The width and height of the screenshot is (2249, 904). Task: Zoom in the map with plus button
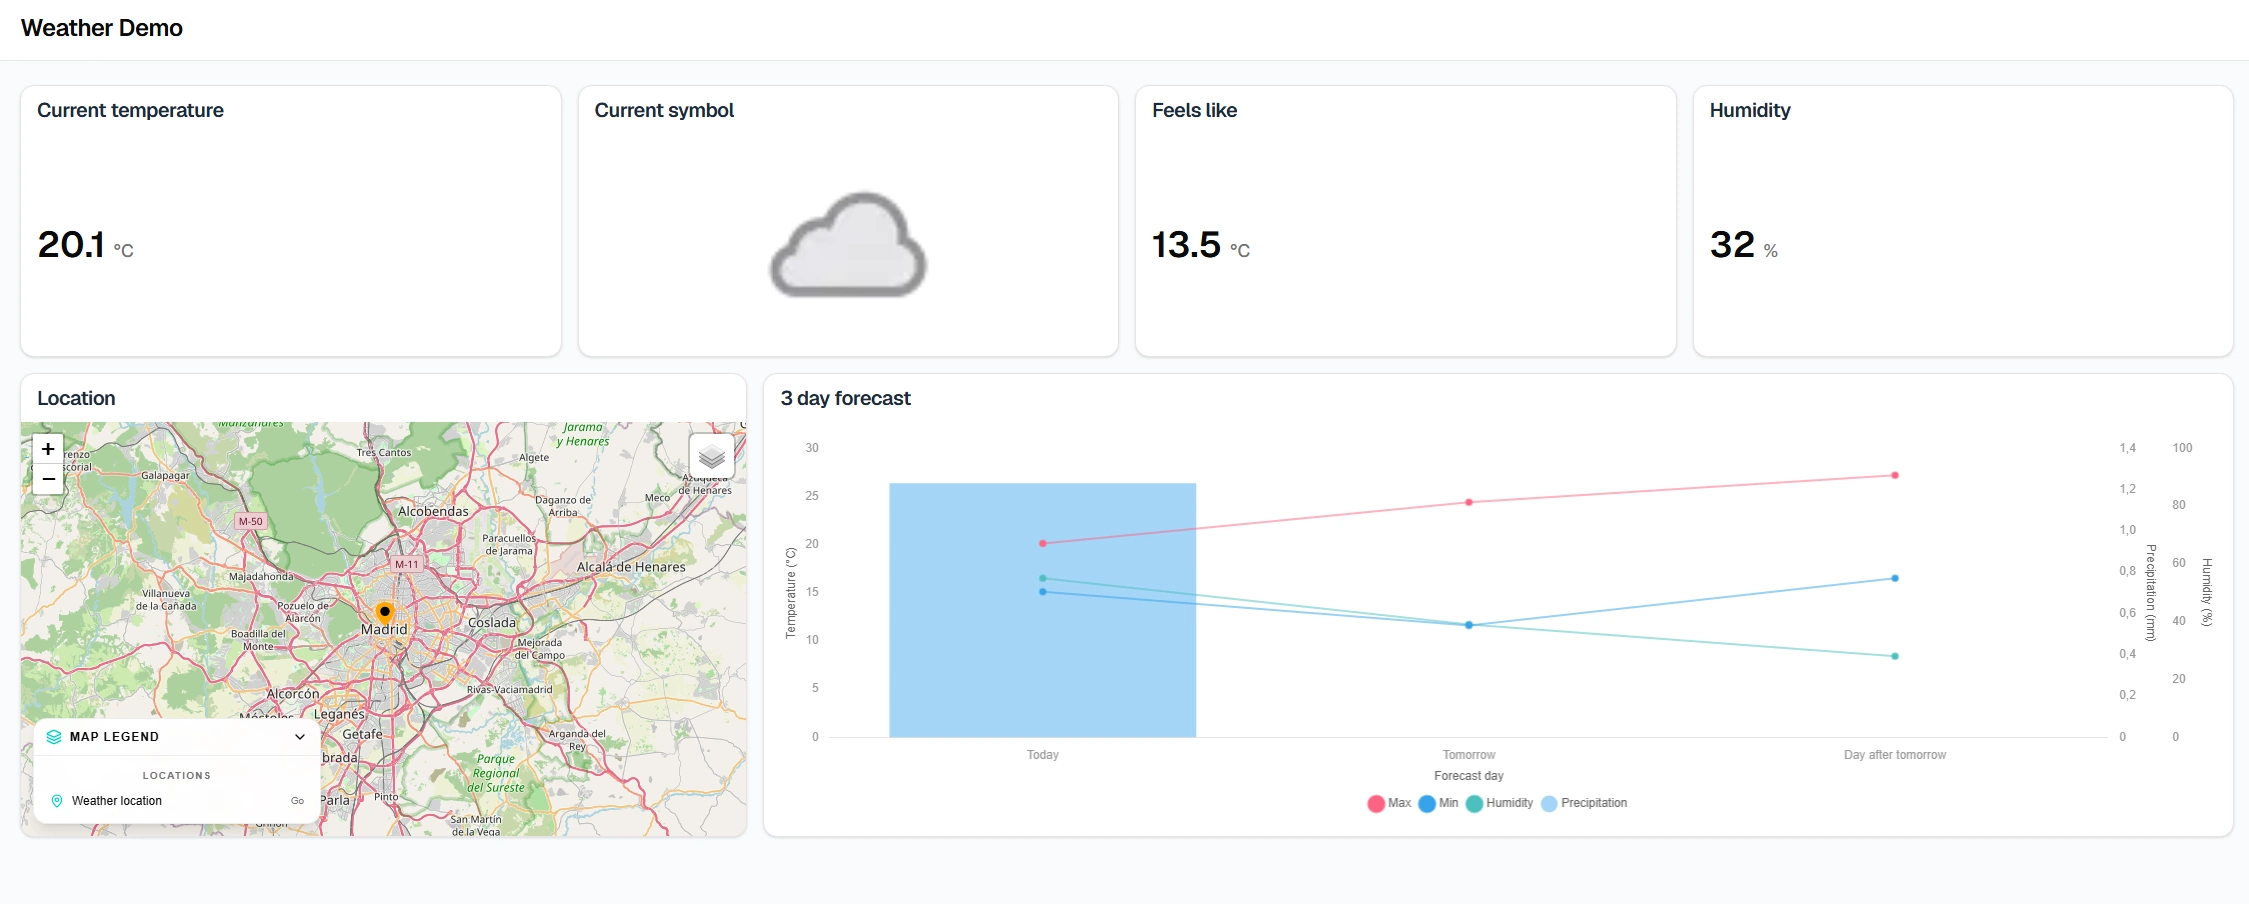(48, 449)
